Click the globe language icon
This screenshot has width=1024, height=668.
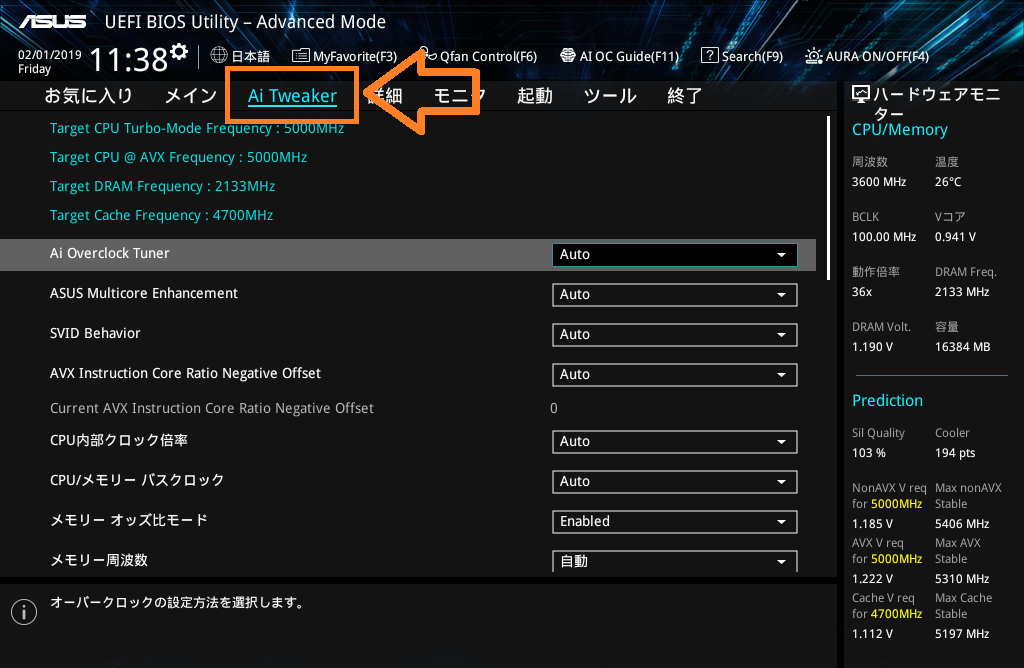pyautogui.click(x=219, y=56)
